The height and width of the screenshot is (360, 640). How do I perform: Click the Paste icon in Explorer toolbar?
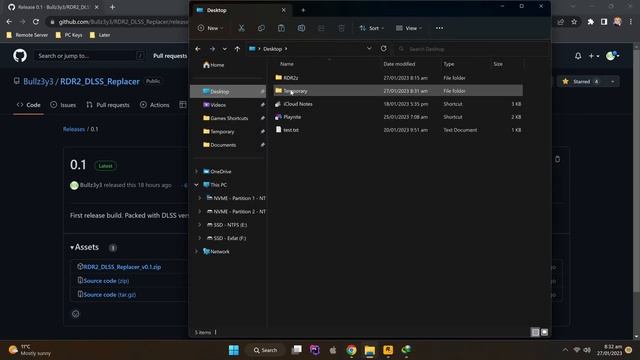(281, 28)
